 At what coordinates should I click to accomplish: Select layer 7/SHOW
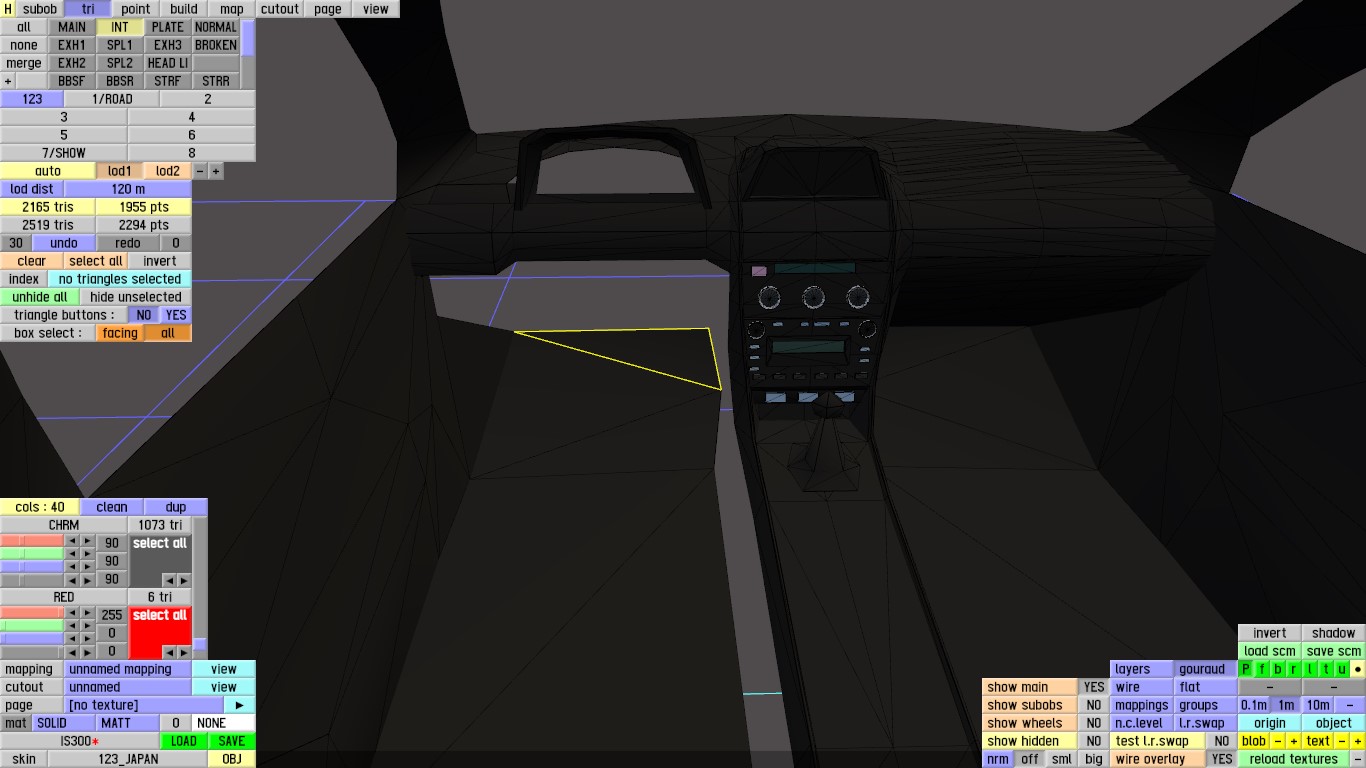coord(64,153)
